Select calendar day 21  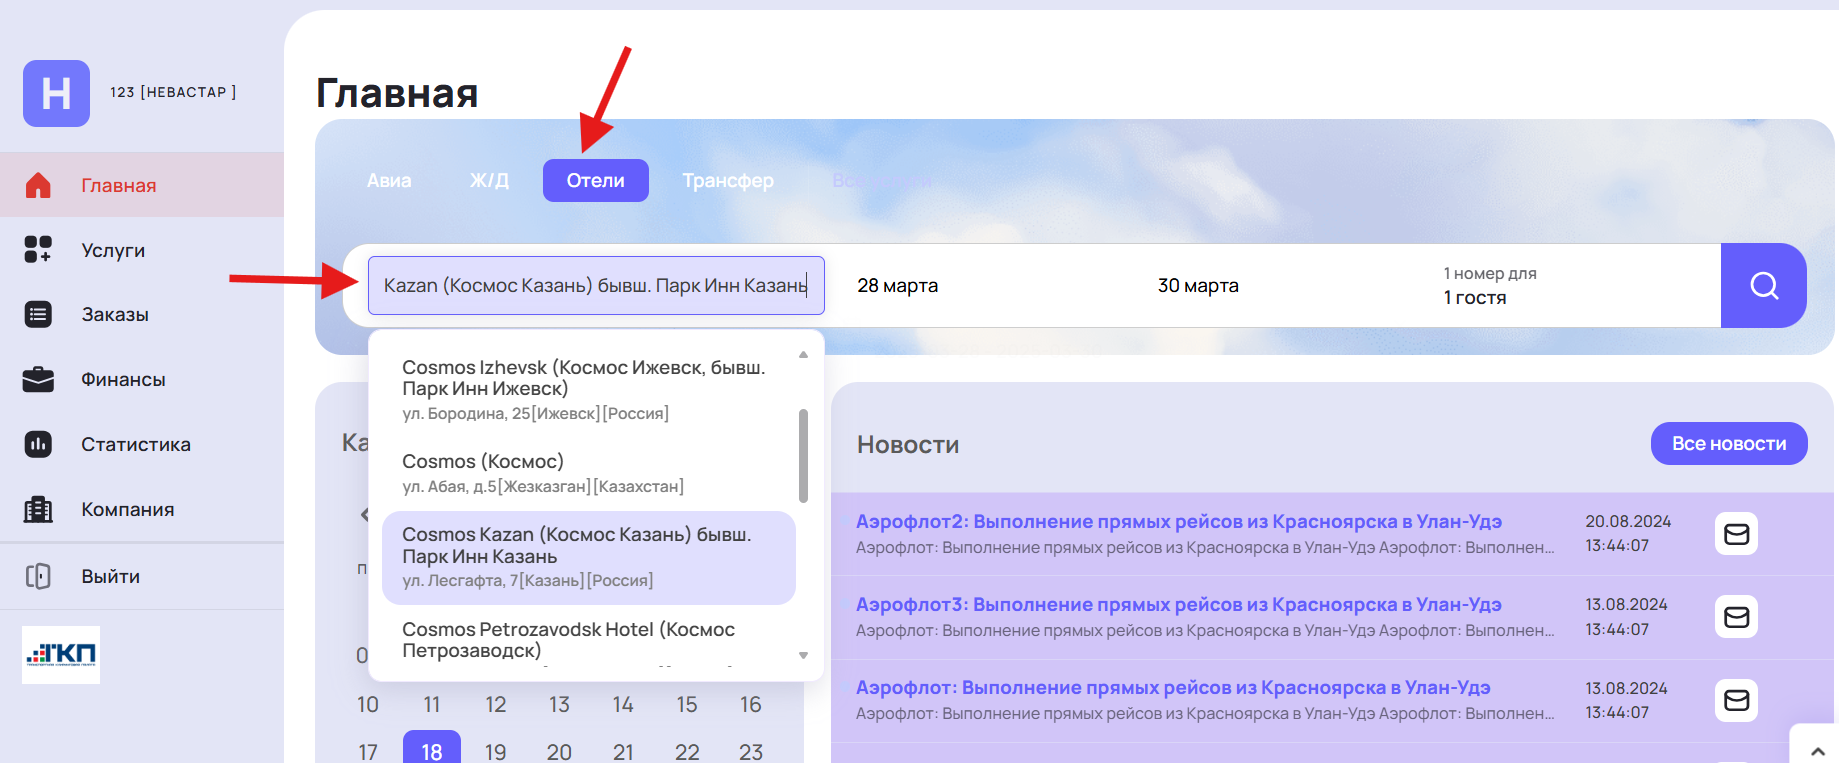[623, 750]
